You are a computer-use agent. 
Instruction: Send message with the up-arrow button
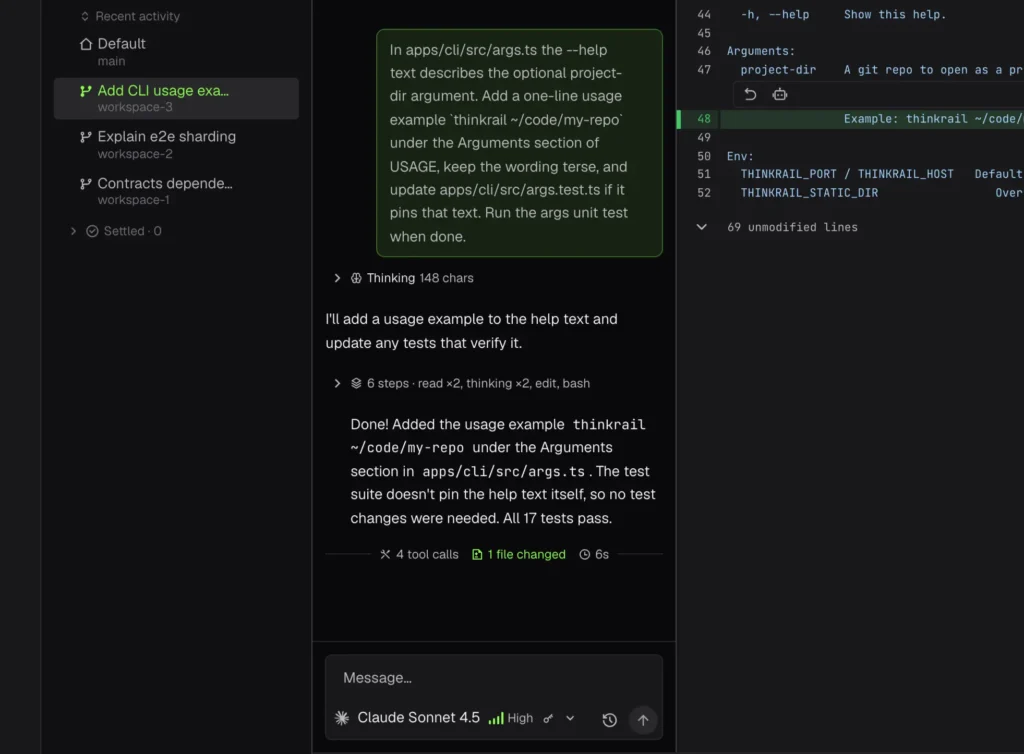(x=643, y=719)
